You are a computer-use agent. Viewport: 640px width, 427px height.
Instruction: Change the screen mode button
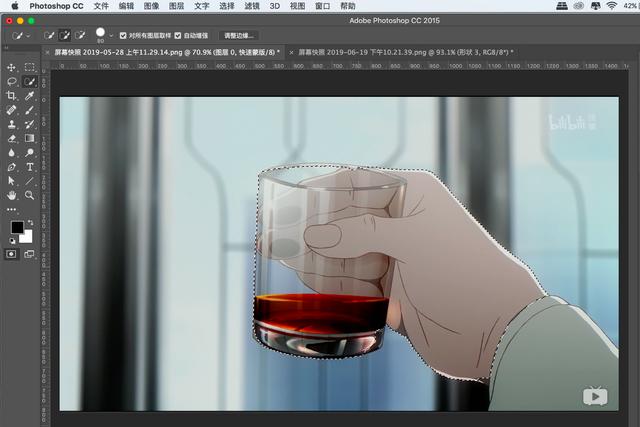pos(29,254)
